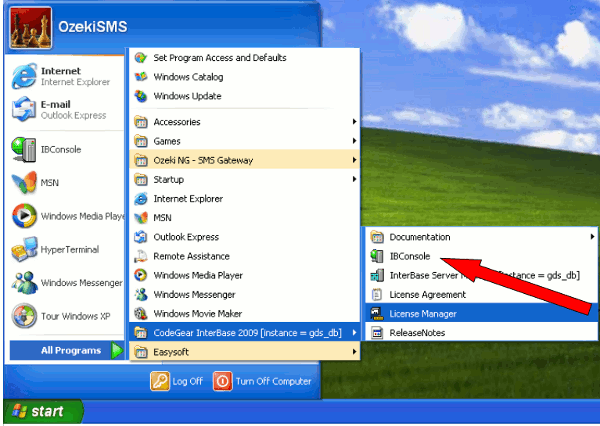Expand Startup submenu arrow
This screenshot has height=426, width=600.
point(354,179)
